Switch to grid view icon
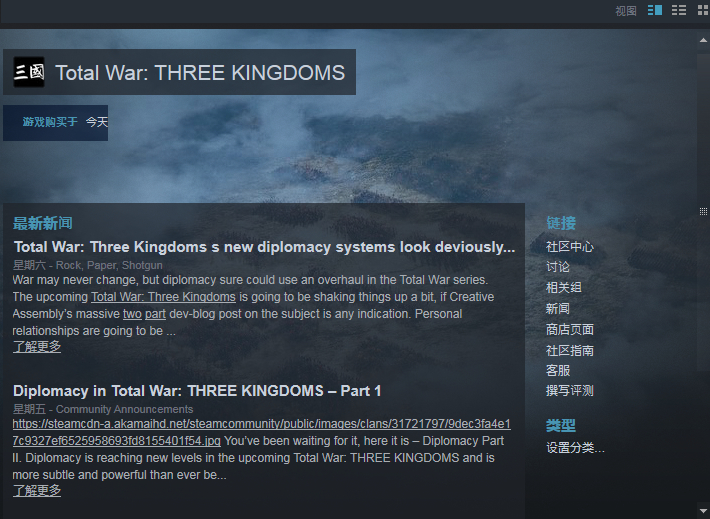Viewport: 710px width, 519px height. click(x=703, y=10)
